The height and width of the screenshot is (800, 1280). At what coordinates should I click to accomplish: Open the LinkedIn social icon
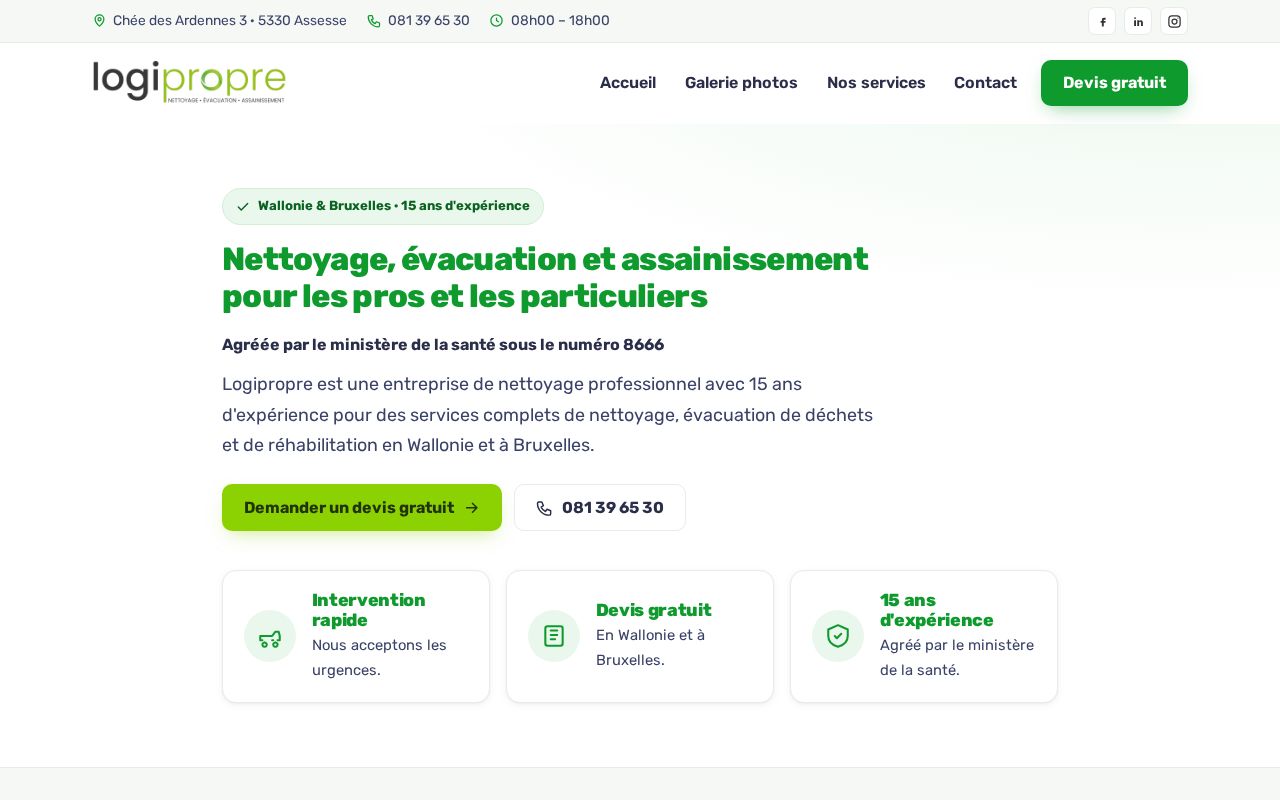[x=1138, y=21]
